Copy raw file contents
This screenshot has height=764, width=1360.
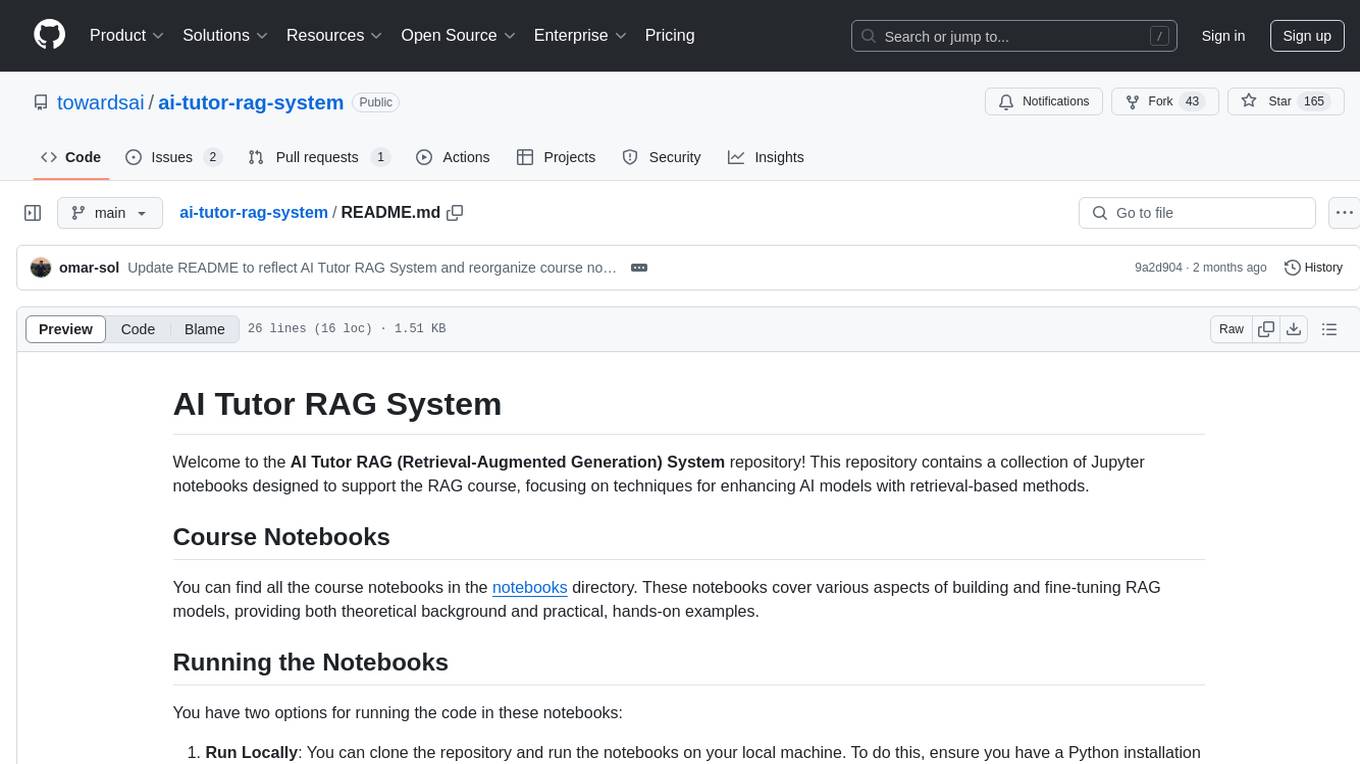[1266, 329]
